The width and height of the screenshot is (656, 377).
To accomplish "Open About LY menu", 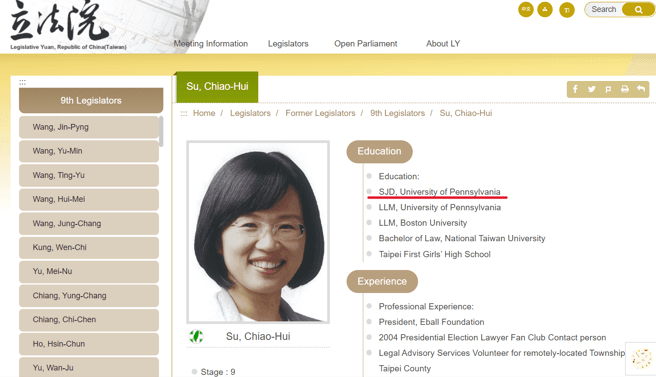I will [443, 44].
